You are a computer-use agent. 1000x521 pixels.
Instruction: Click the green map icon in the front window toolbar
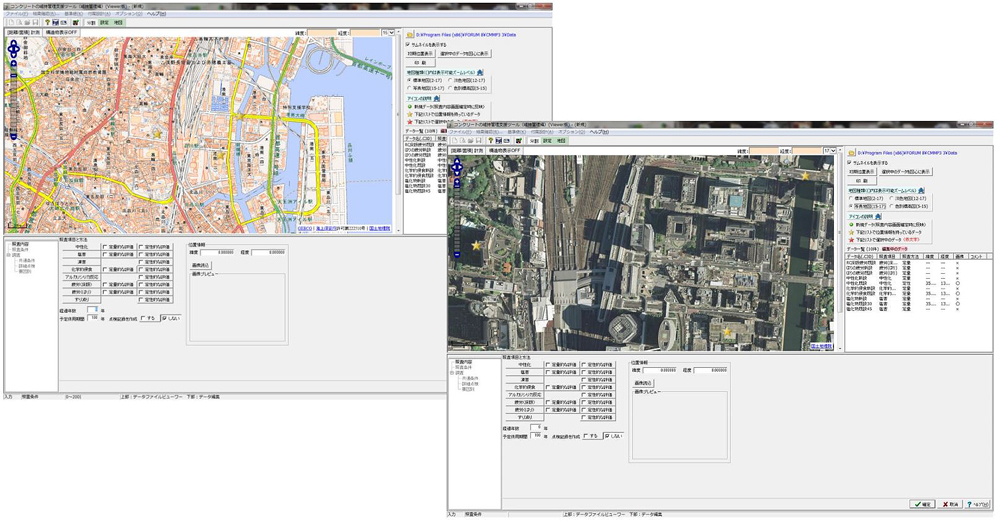[518, 140]
